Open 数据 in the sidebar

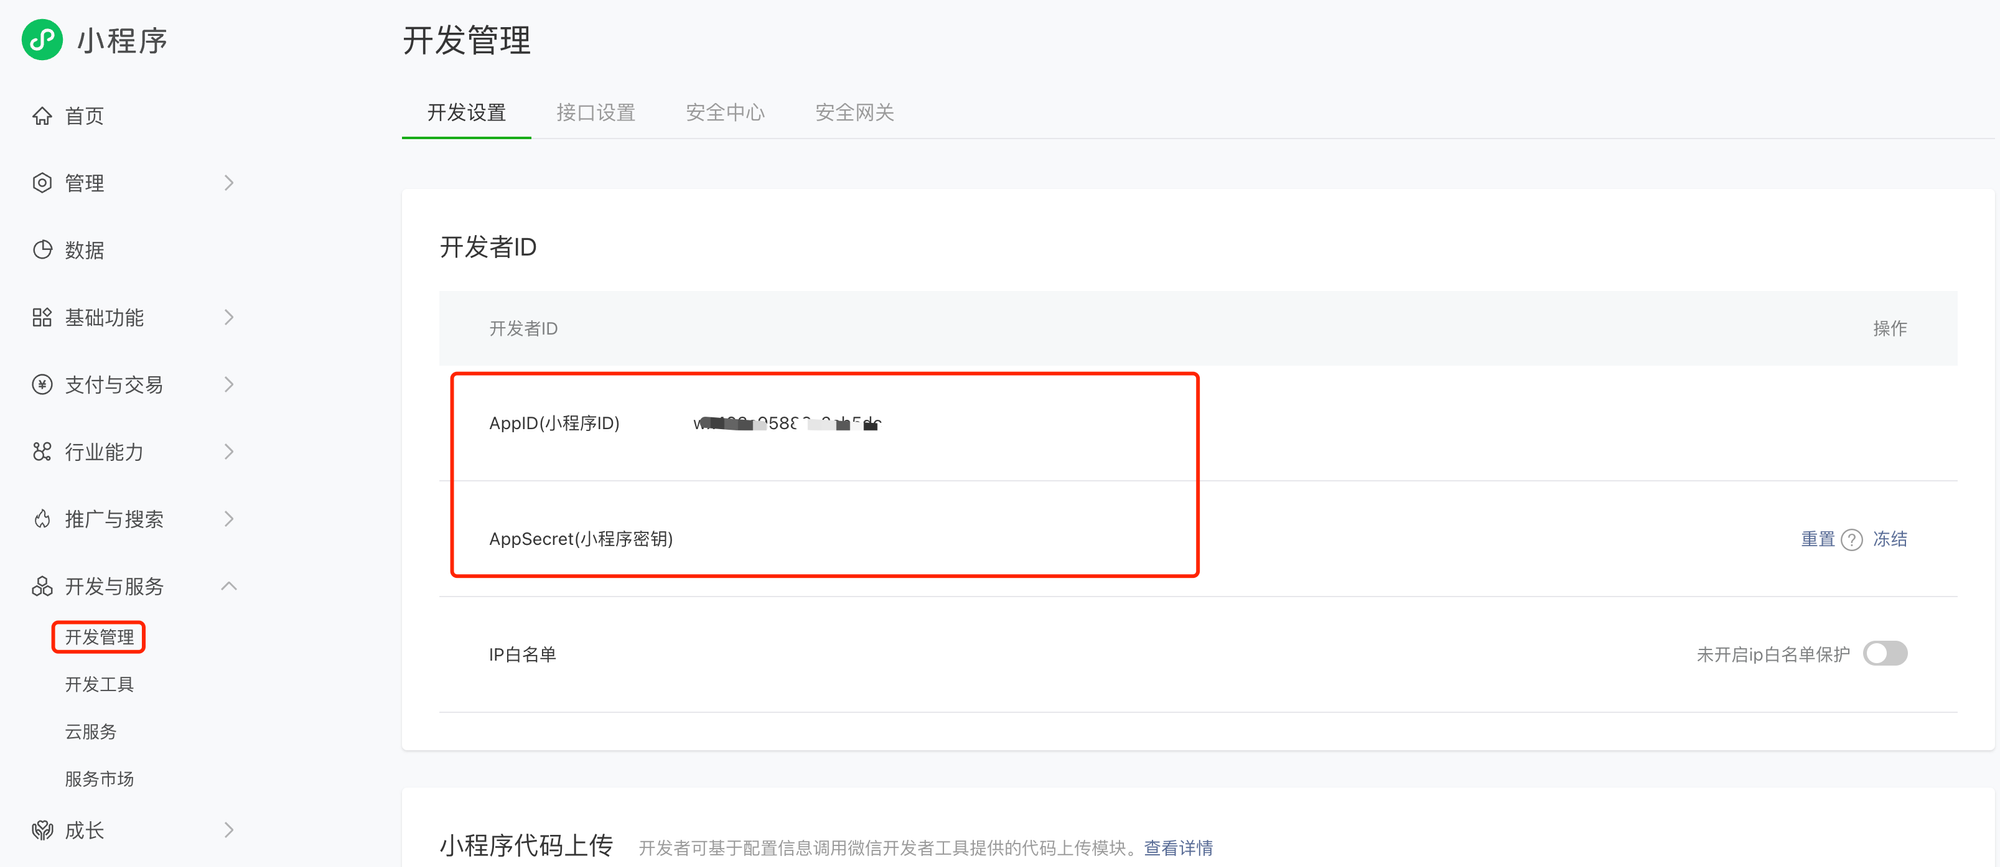(x=84, y=250)
